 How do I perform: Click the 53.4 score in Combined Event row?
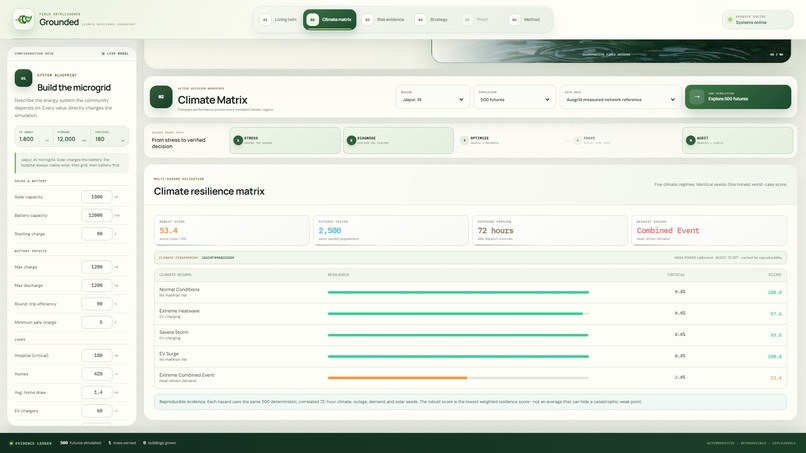776,378
